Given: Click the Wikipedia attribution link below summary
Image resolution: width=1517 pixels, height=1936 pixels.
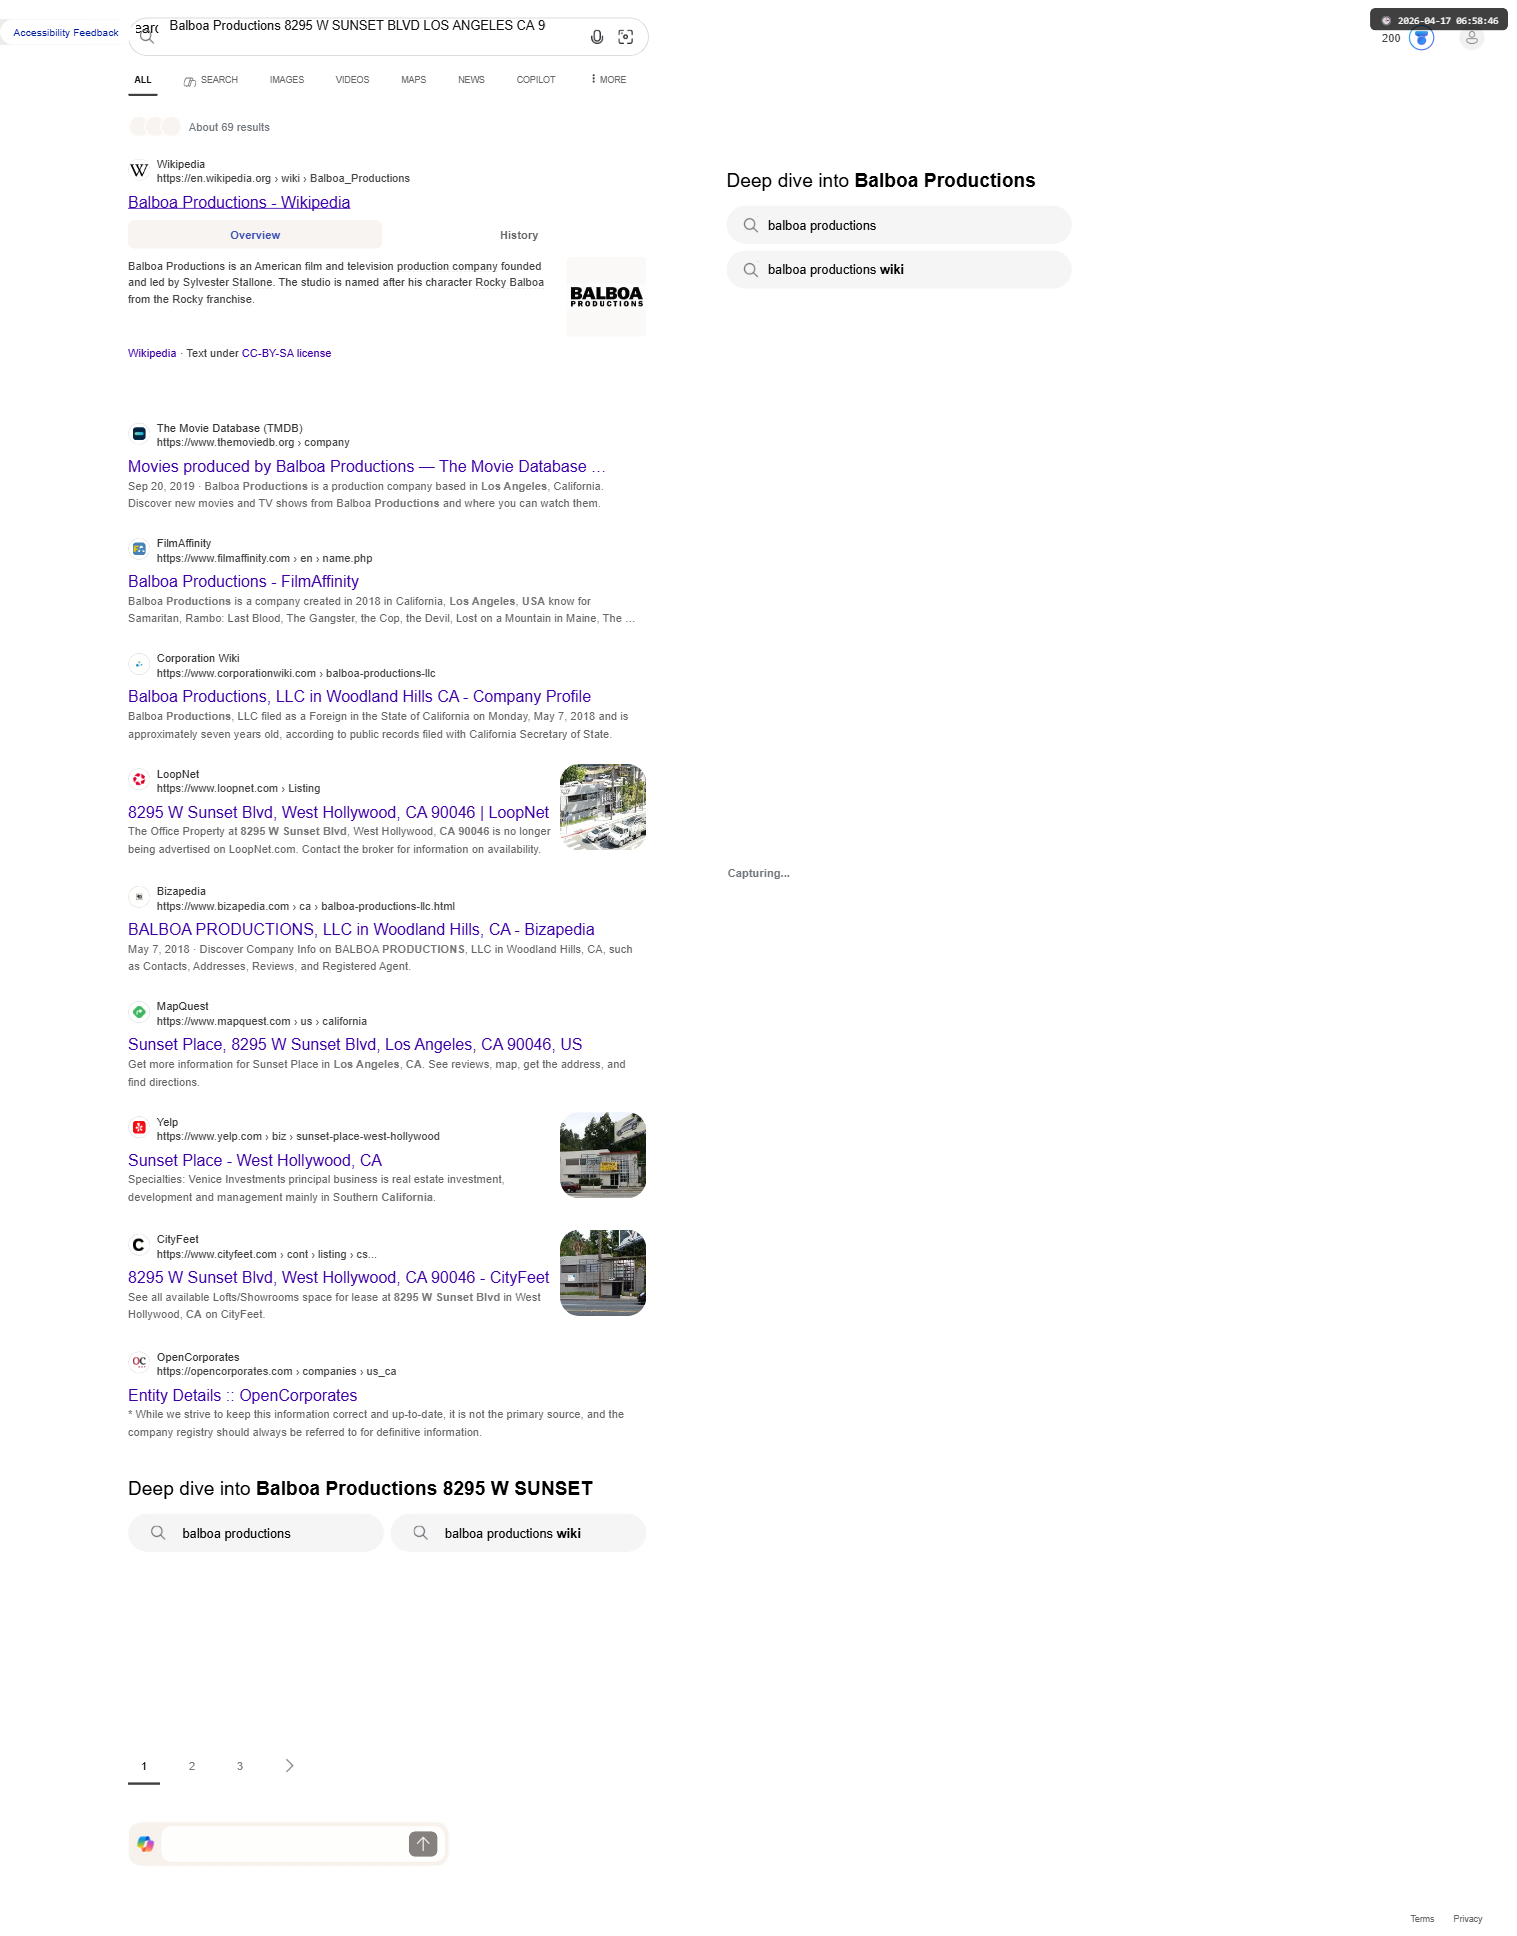Looking at the screenshot, I should 152,353.
